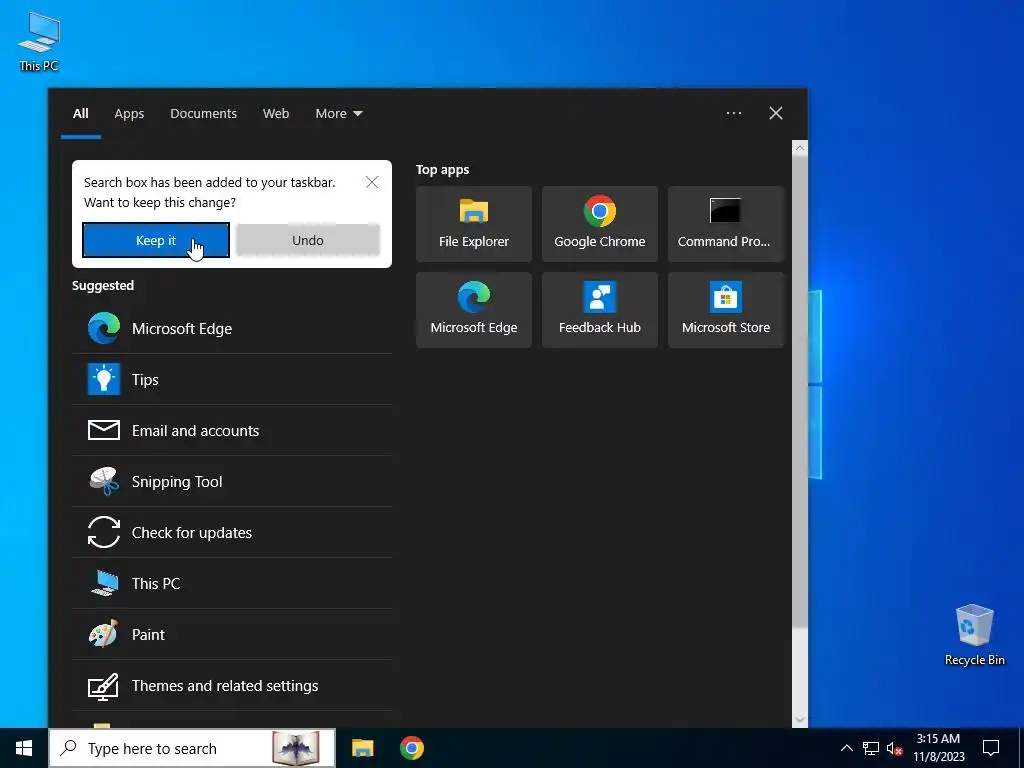1024x768 pixels.
Task: Click the search panel scroll up arrow
Action: pyautogui.click(x=799, y=148)
